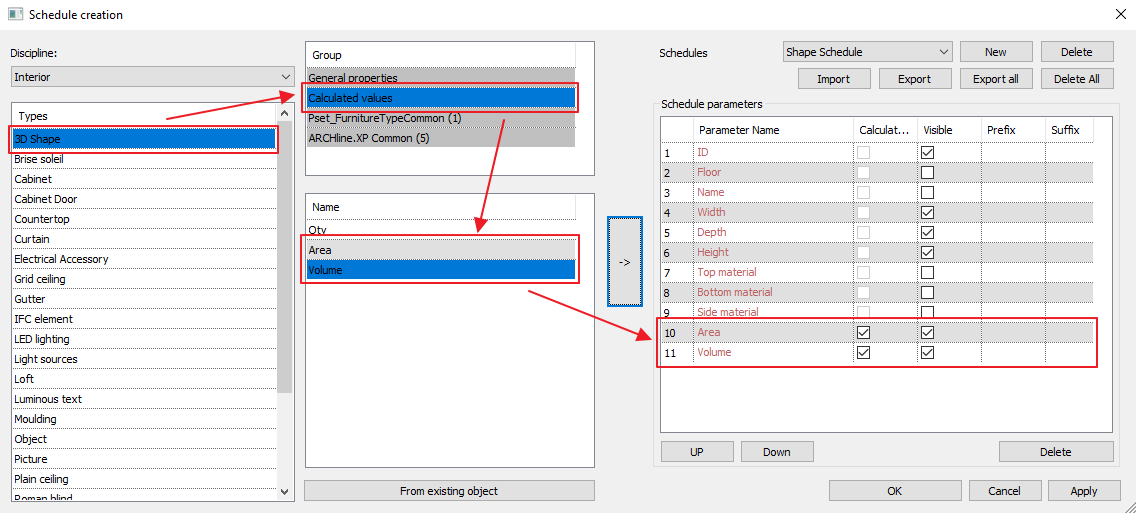The image size is (1136, 513).
Task: Click the arrow button to add parameter
Action: (x=624, y=262)
